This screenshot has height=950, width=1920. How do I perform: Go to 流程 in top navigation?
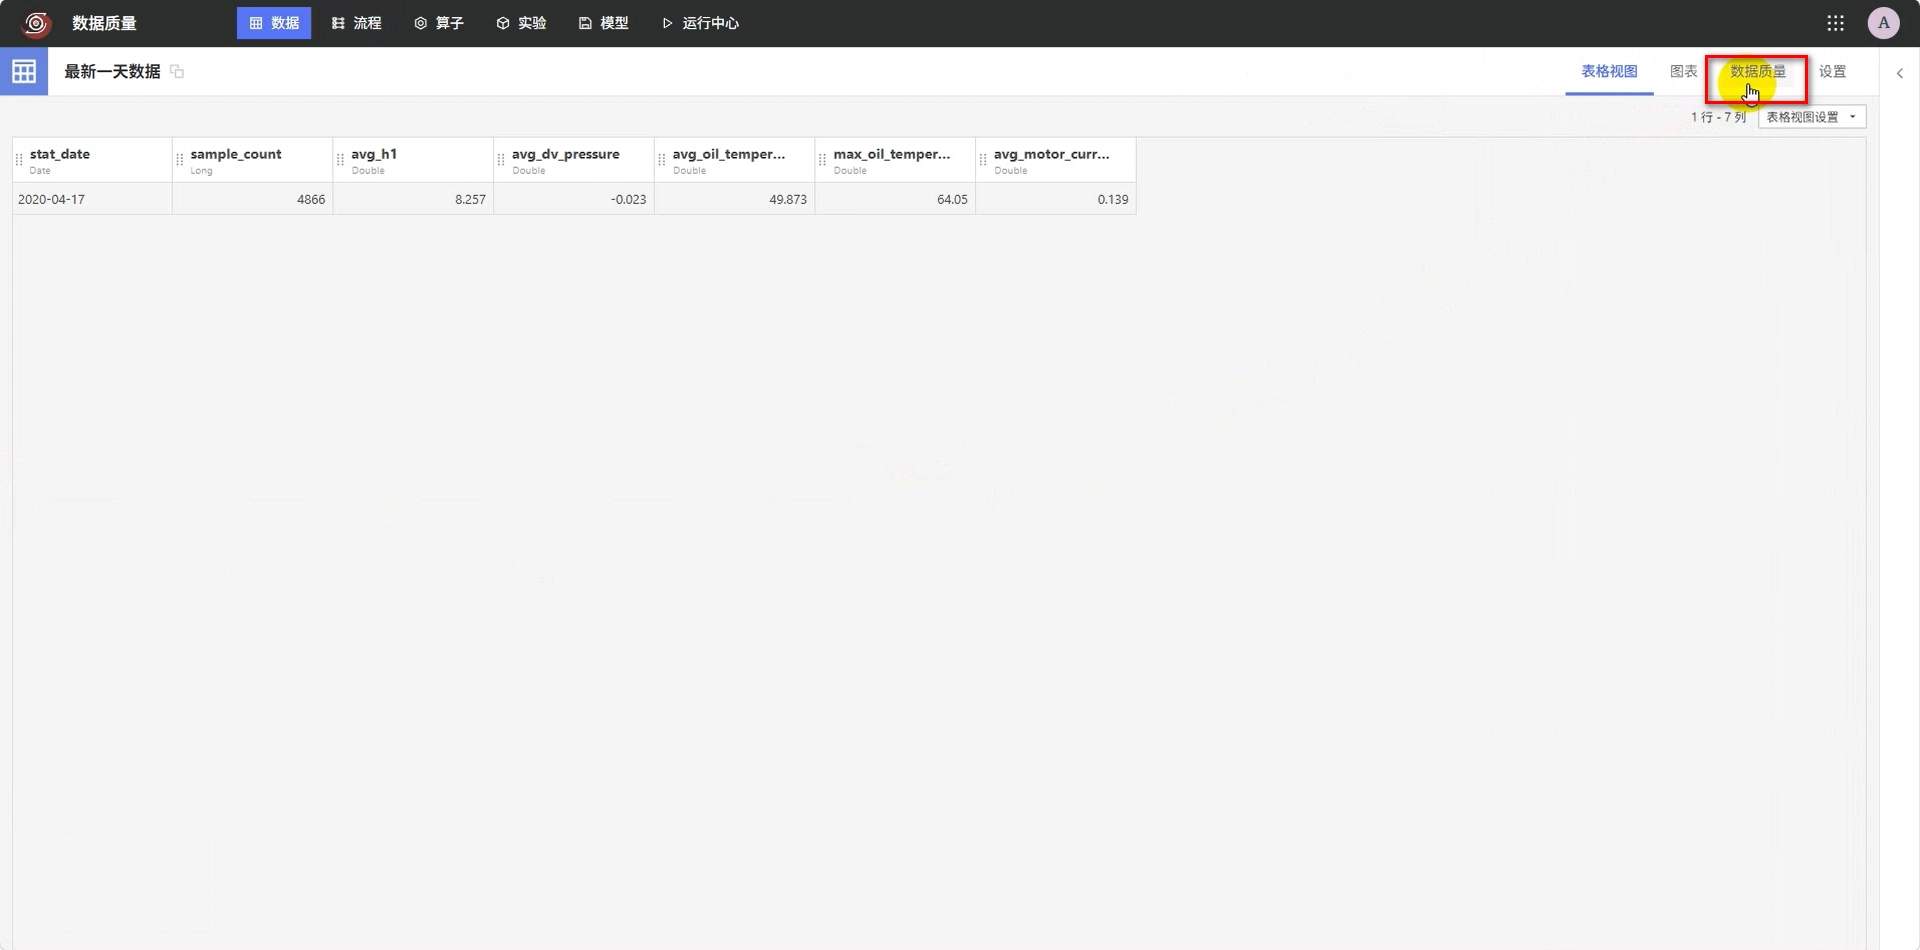point(356,23)
